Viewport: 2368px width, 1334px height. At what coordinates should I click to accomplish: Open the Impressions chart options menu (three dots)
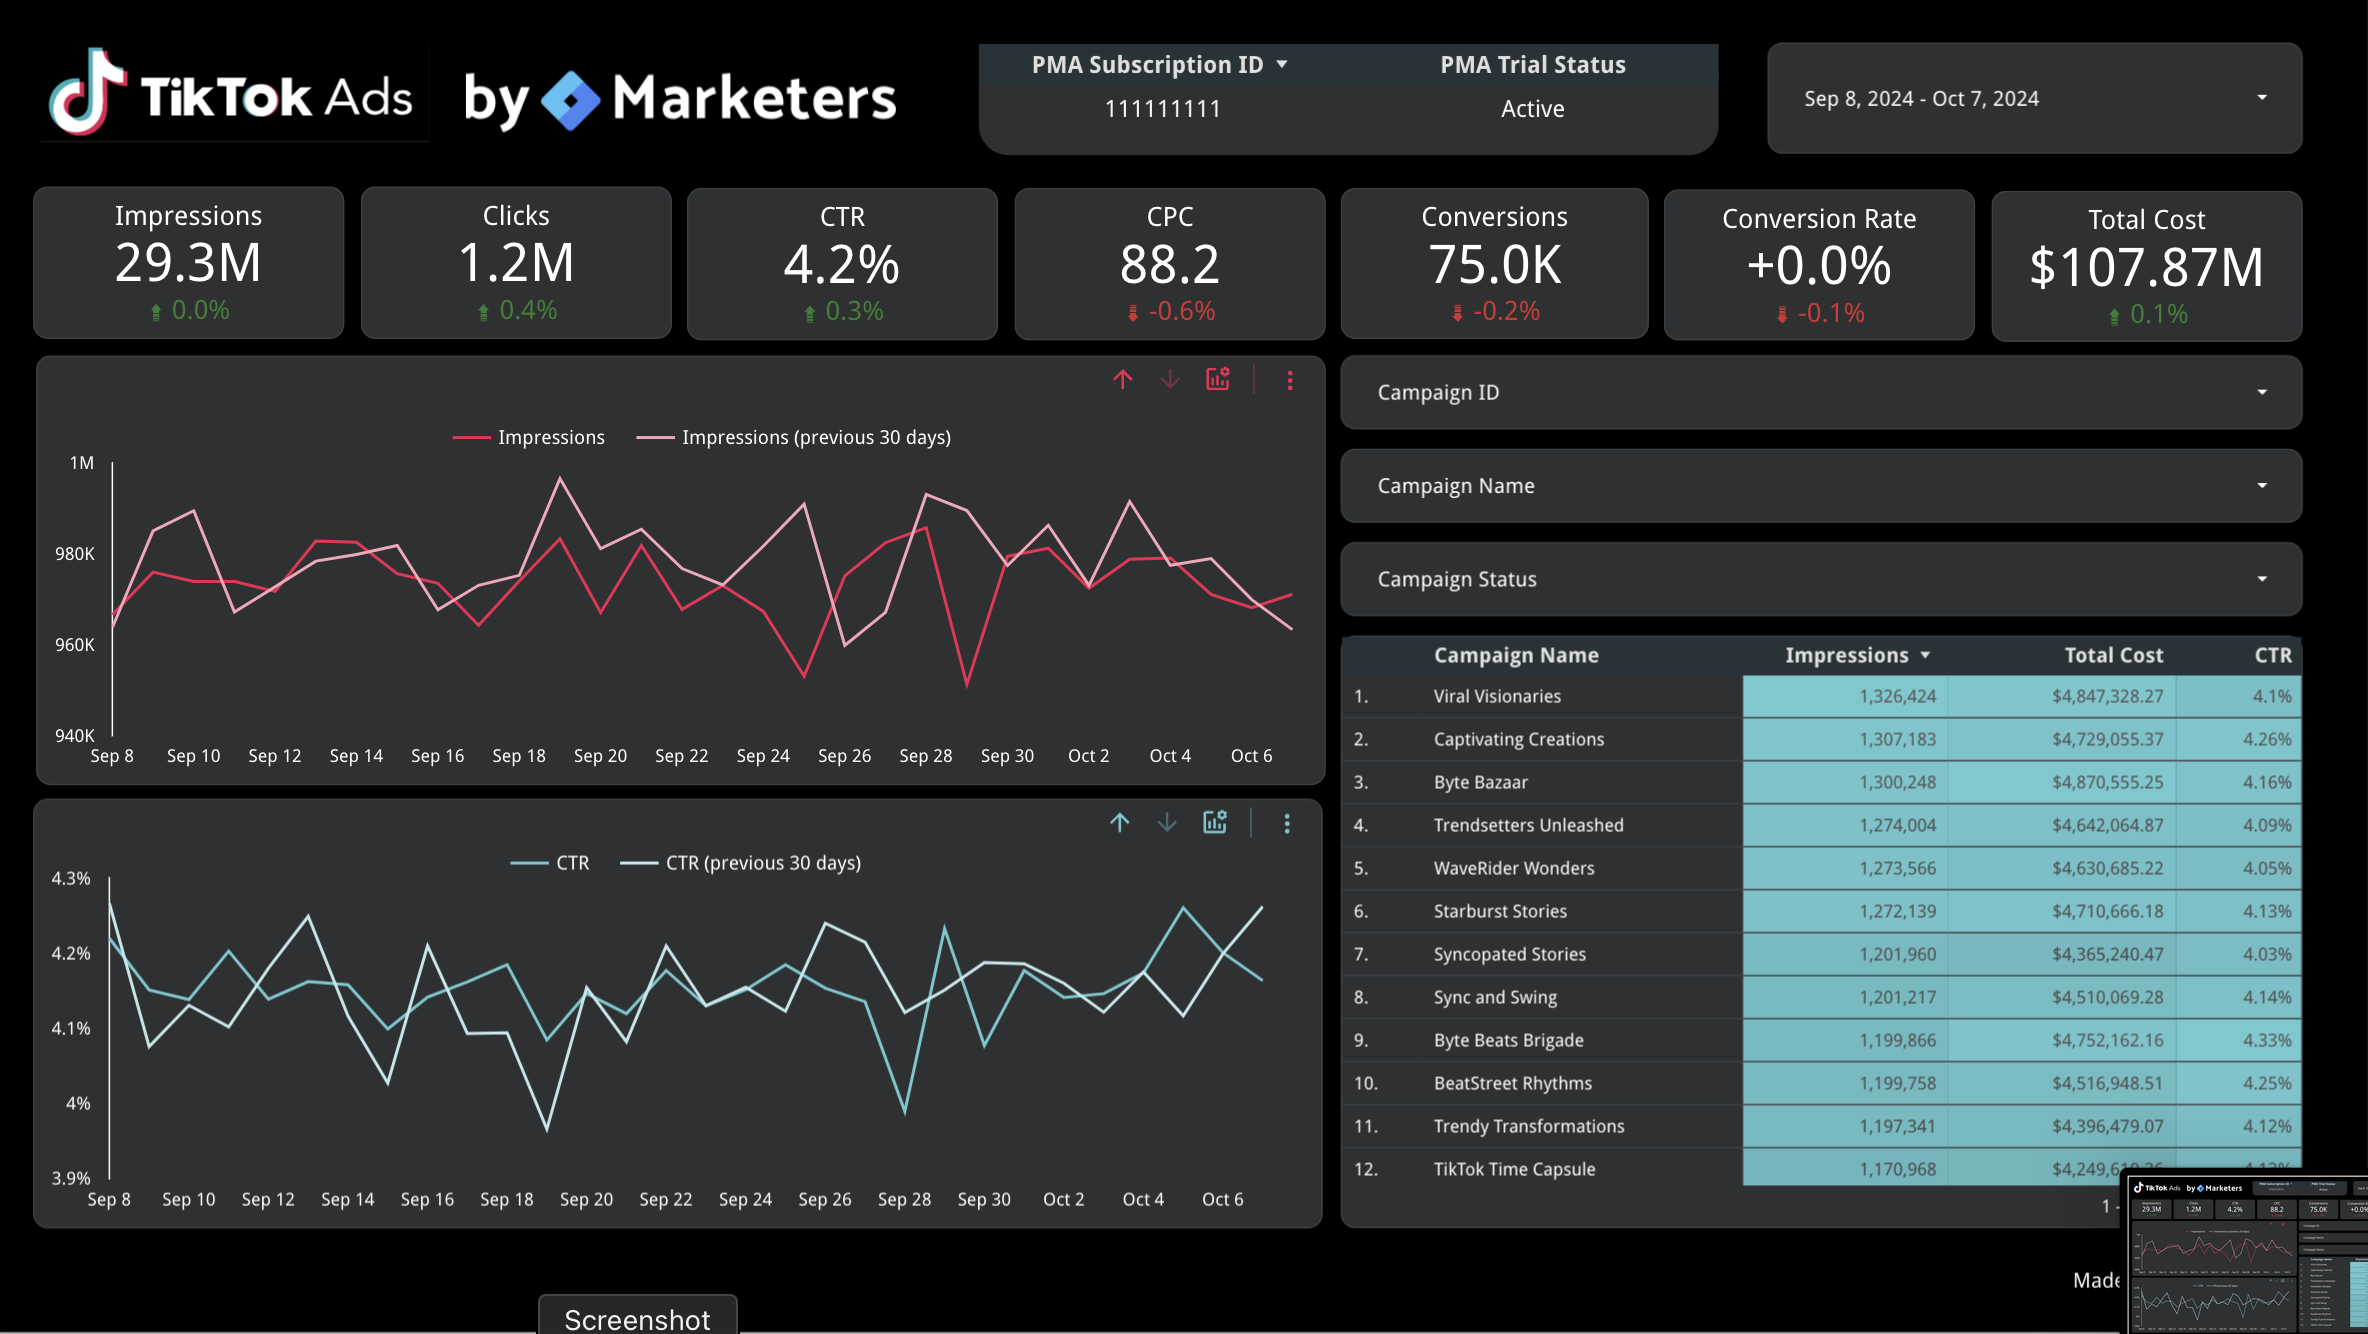point(1290,379)
